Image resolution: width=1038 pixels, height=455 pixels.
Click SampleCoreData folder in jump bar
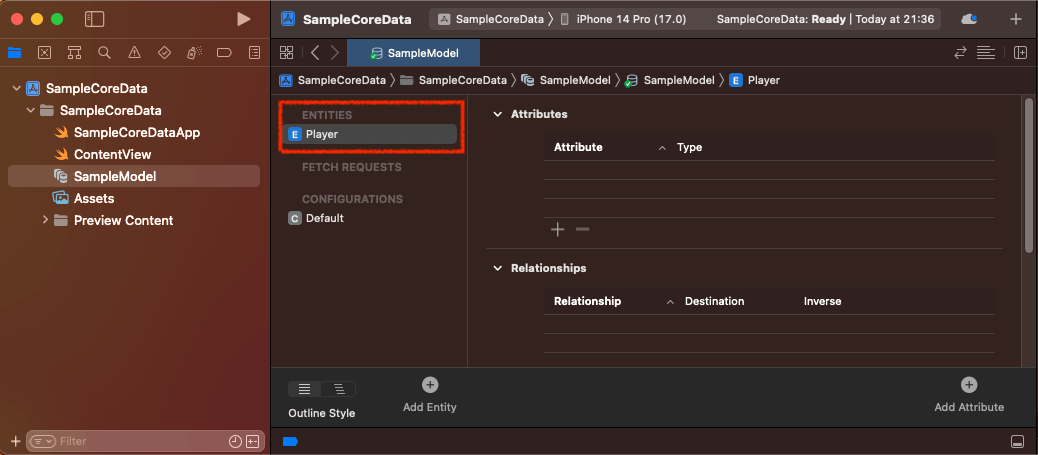(x=453, y=80)
